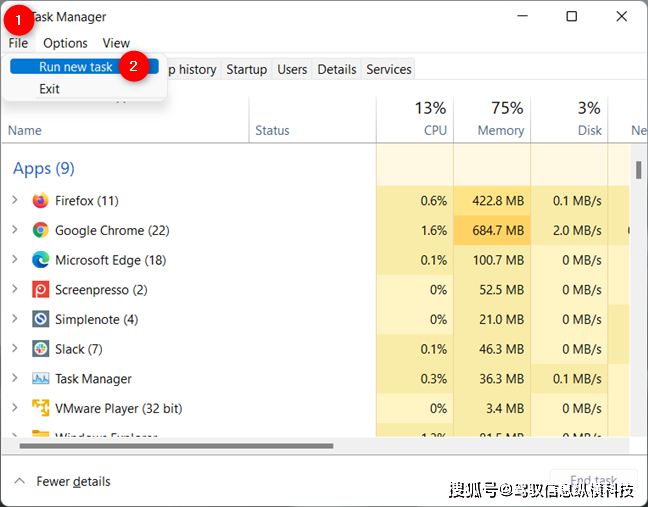Click Fewer details link
648x507 pixels.
[73, 481]
